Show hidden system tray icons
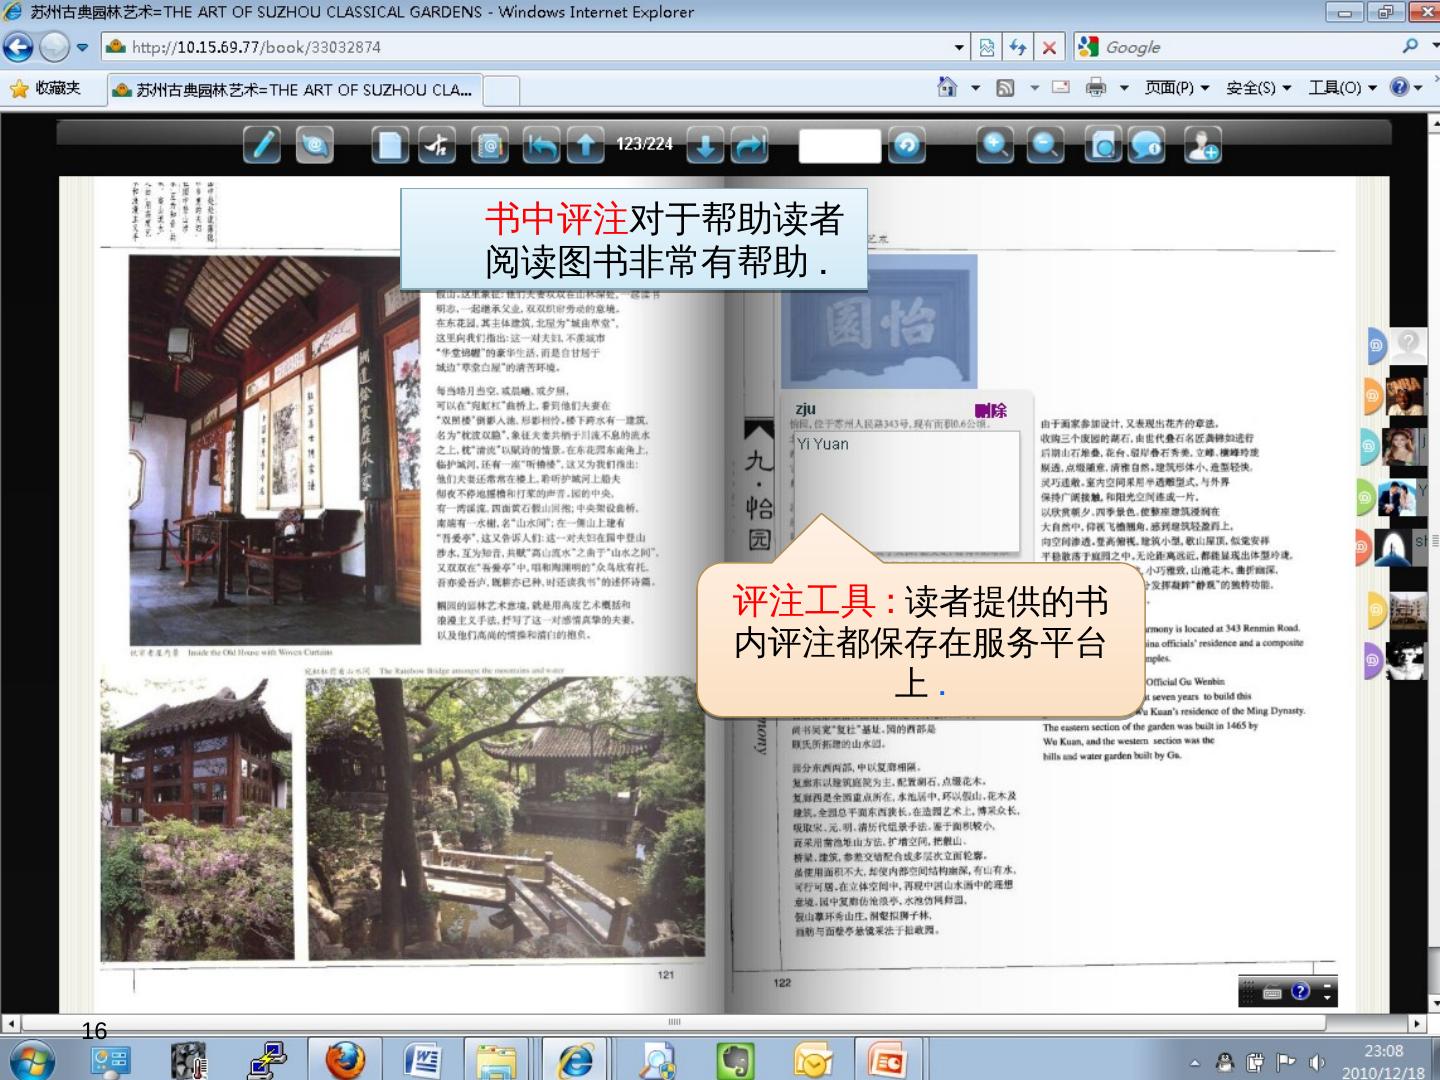This screenshot has height=1080, width=1440. (1194, 1062)
